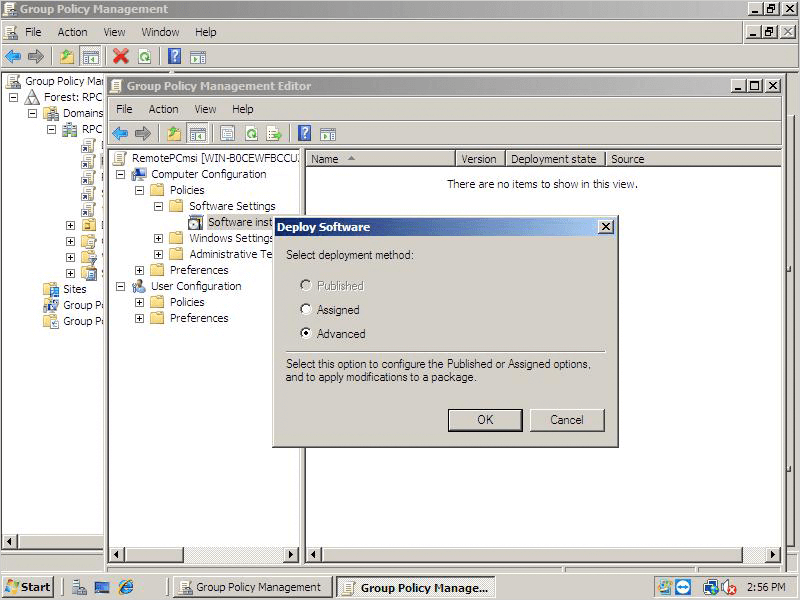Open Internet Explorer from the taskbar
This screenshot has height=600, width=800.
(126, 587)
